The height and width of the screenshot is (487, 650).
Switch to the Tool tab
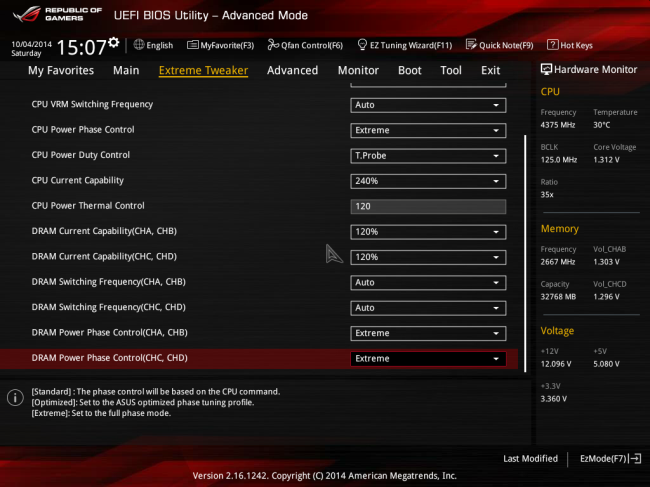click(x=451, y=70)
